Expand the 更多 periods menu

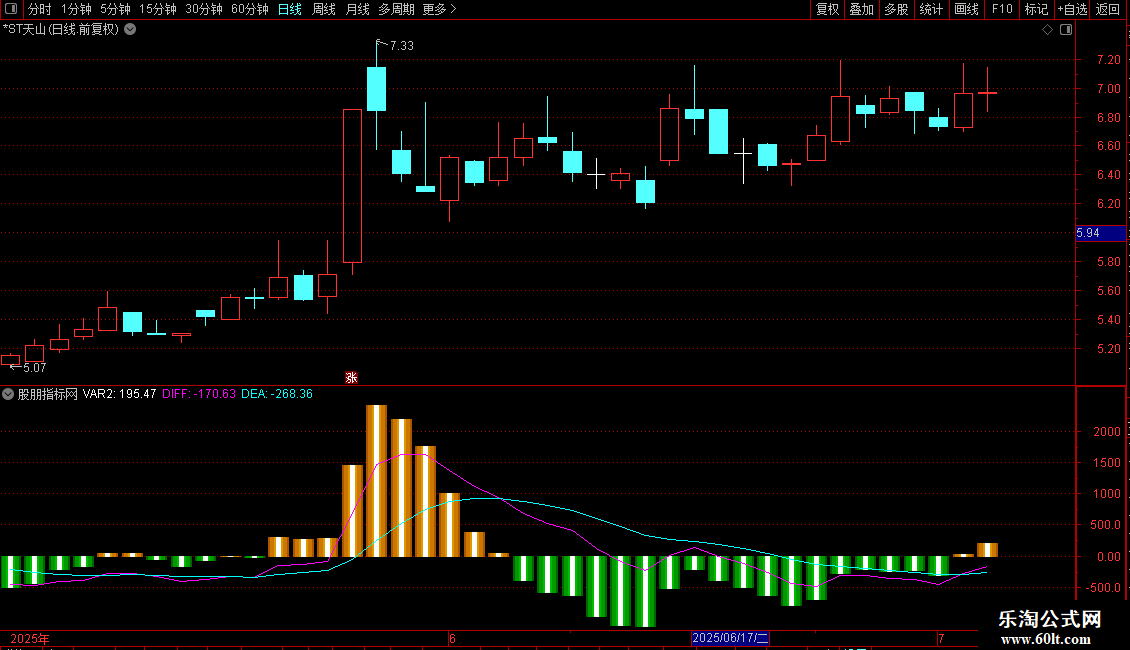(x=439, y=9)
